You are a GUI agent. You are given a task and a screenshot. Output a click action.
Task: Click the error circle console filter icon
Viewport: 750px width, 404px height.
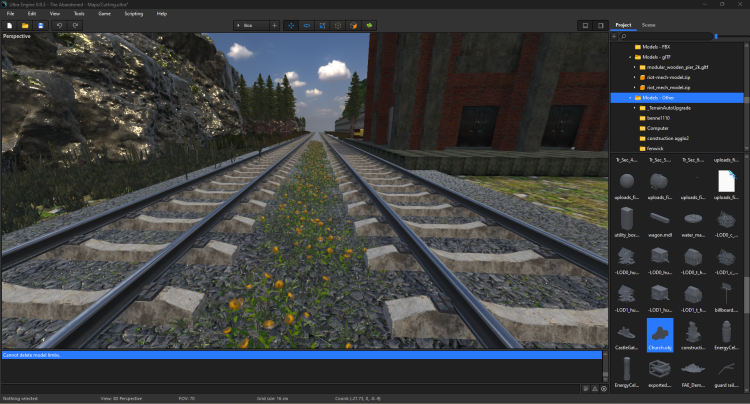tap(604, 389)
